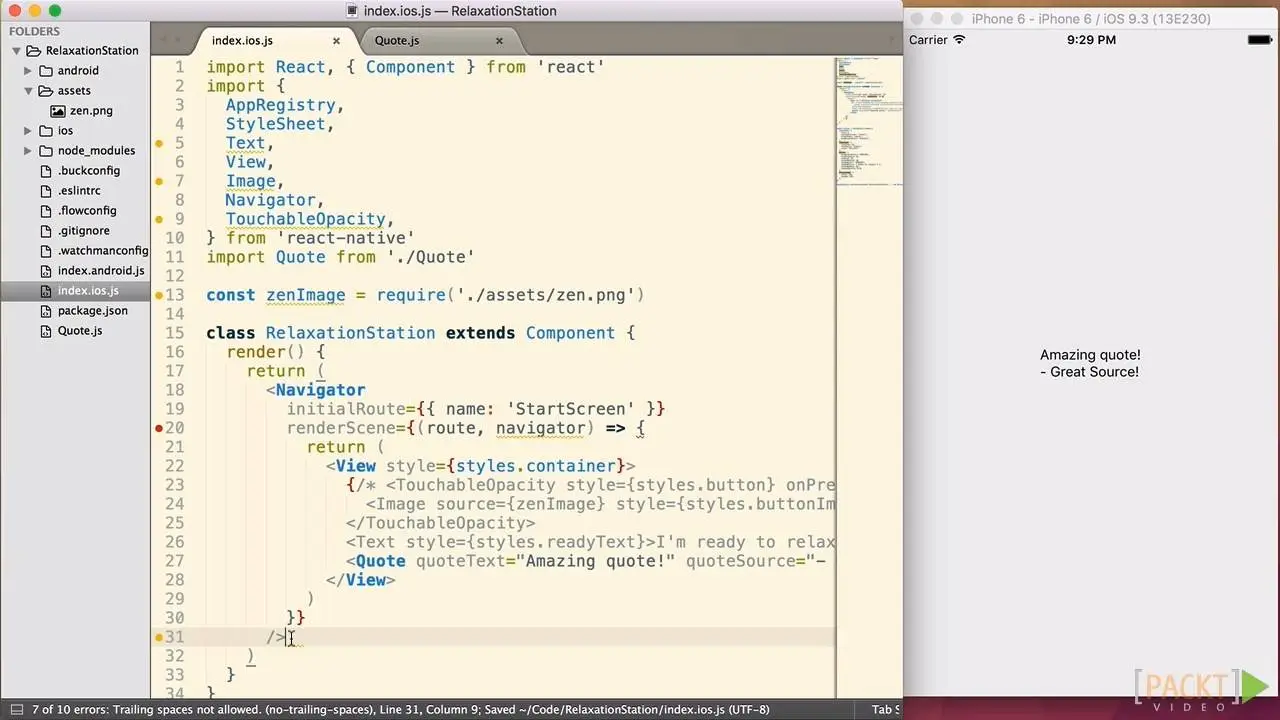Screen dimensions: 1280x720
Task: Open .buckconfig from the sidebar
Action: coord(89,171)
